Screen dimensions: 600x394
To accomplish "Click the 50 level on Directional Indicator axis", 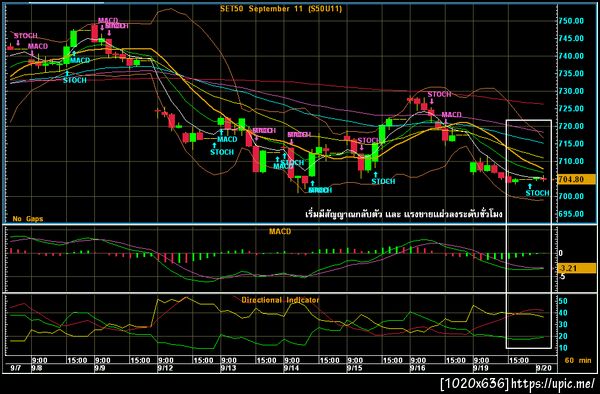I will coord(563,301).
